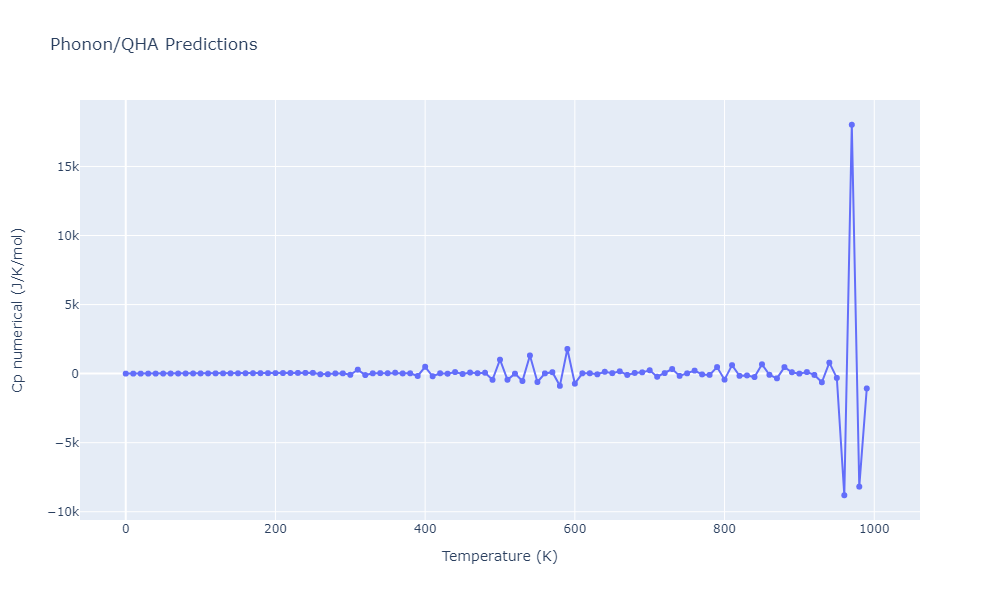
Task: Click the data point peak at 500 K
Action: point(500,360)
